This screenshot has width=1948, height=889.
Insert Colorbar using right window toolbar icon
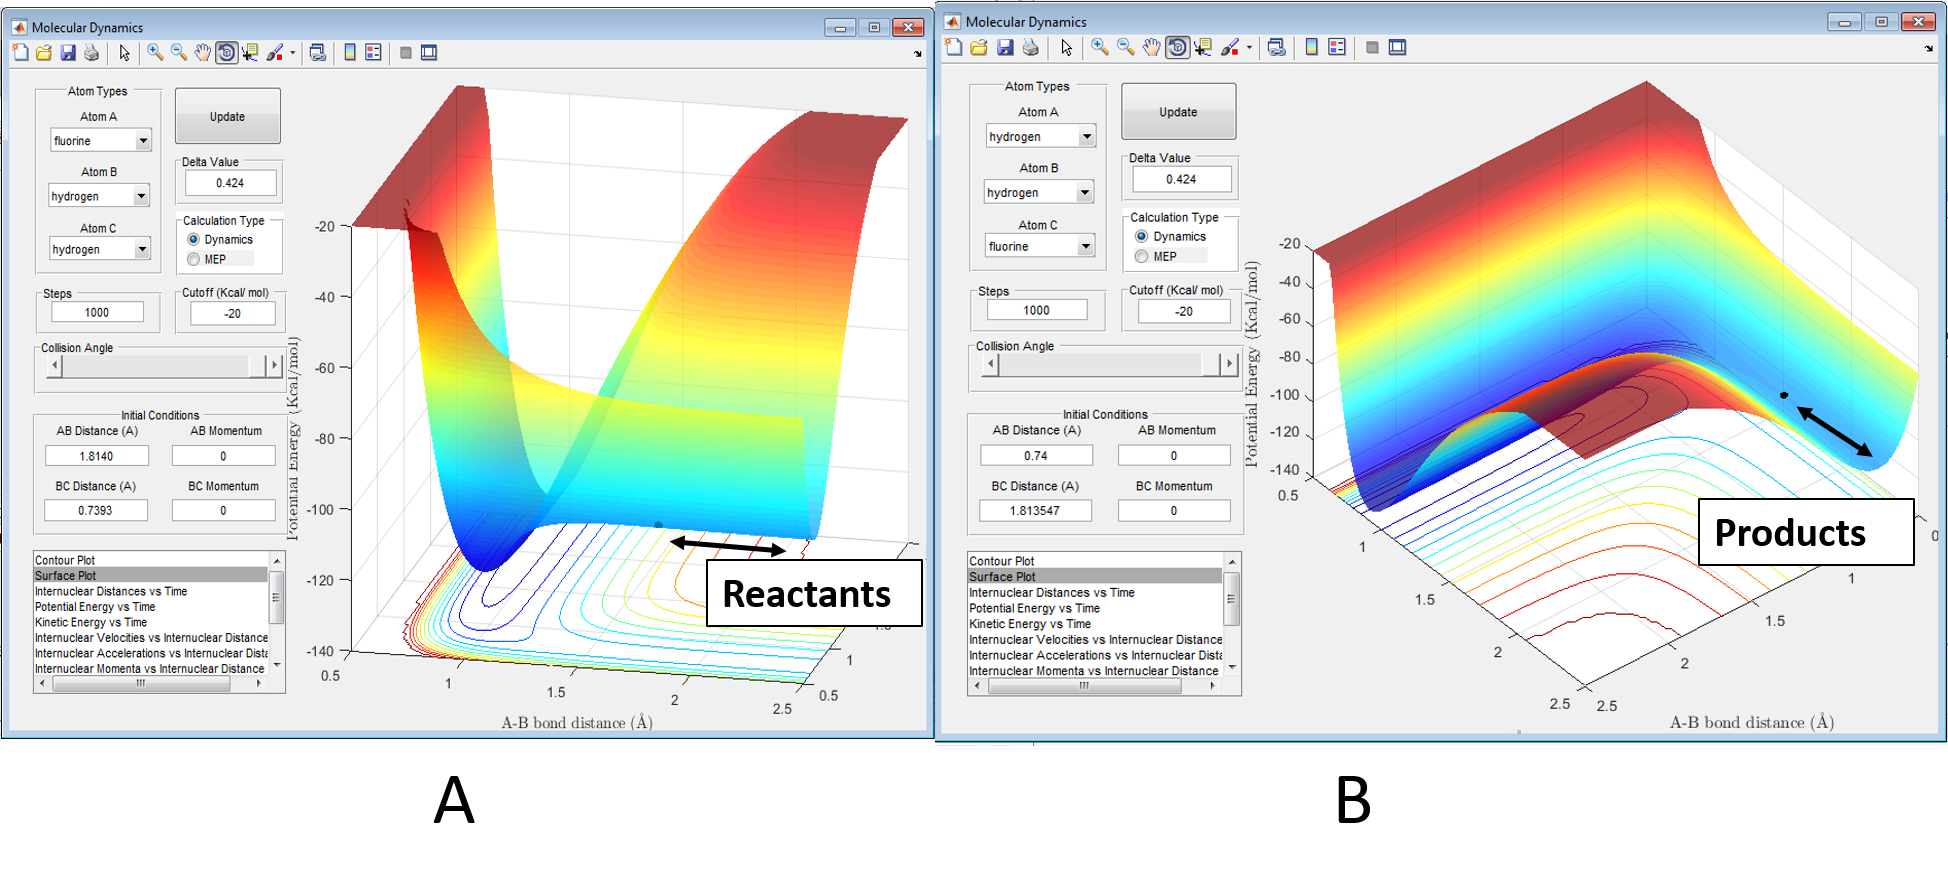point(1311,47)
